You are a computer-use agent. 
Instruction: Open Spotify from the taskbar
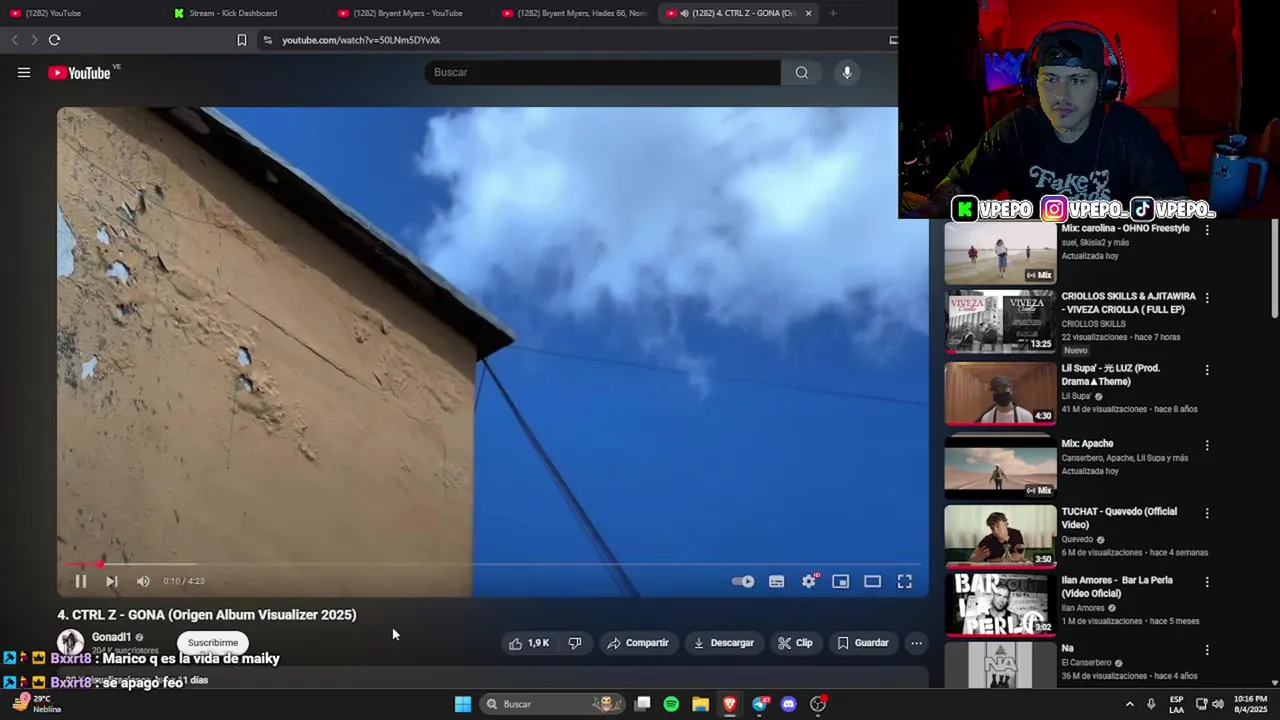(671, 704)
